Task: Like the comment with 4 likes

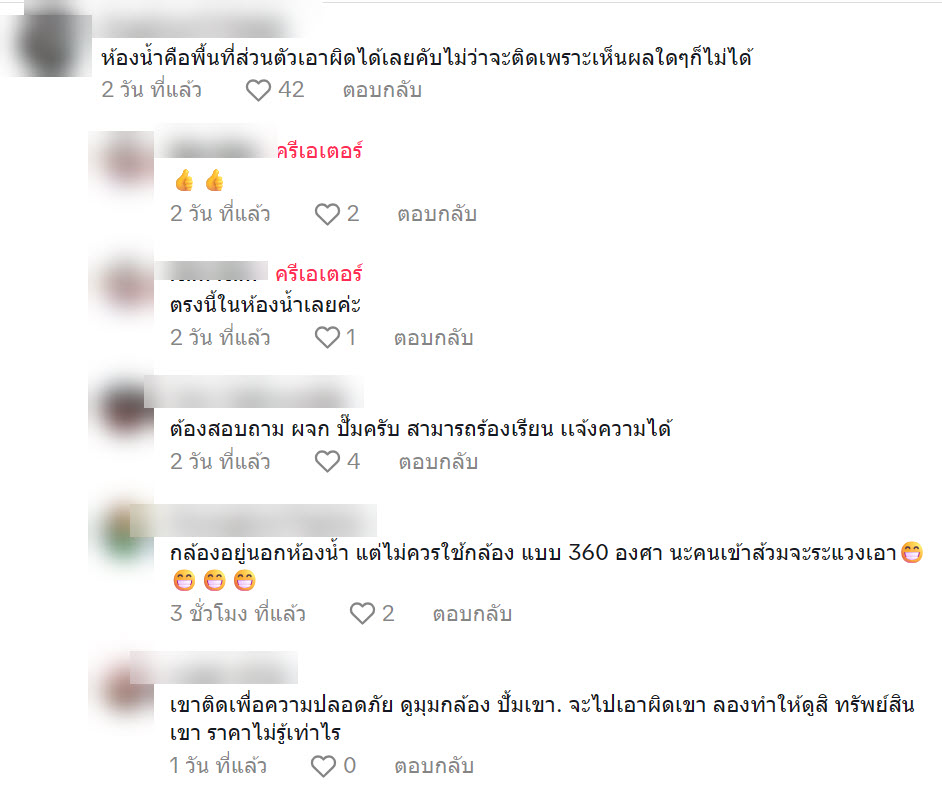Action: tap(327, 462)
